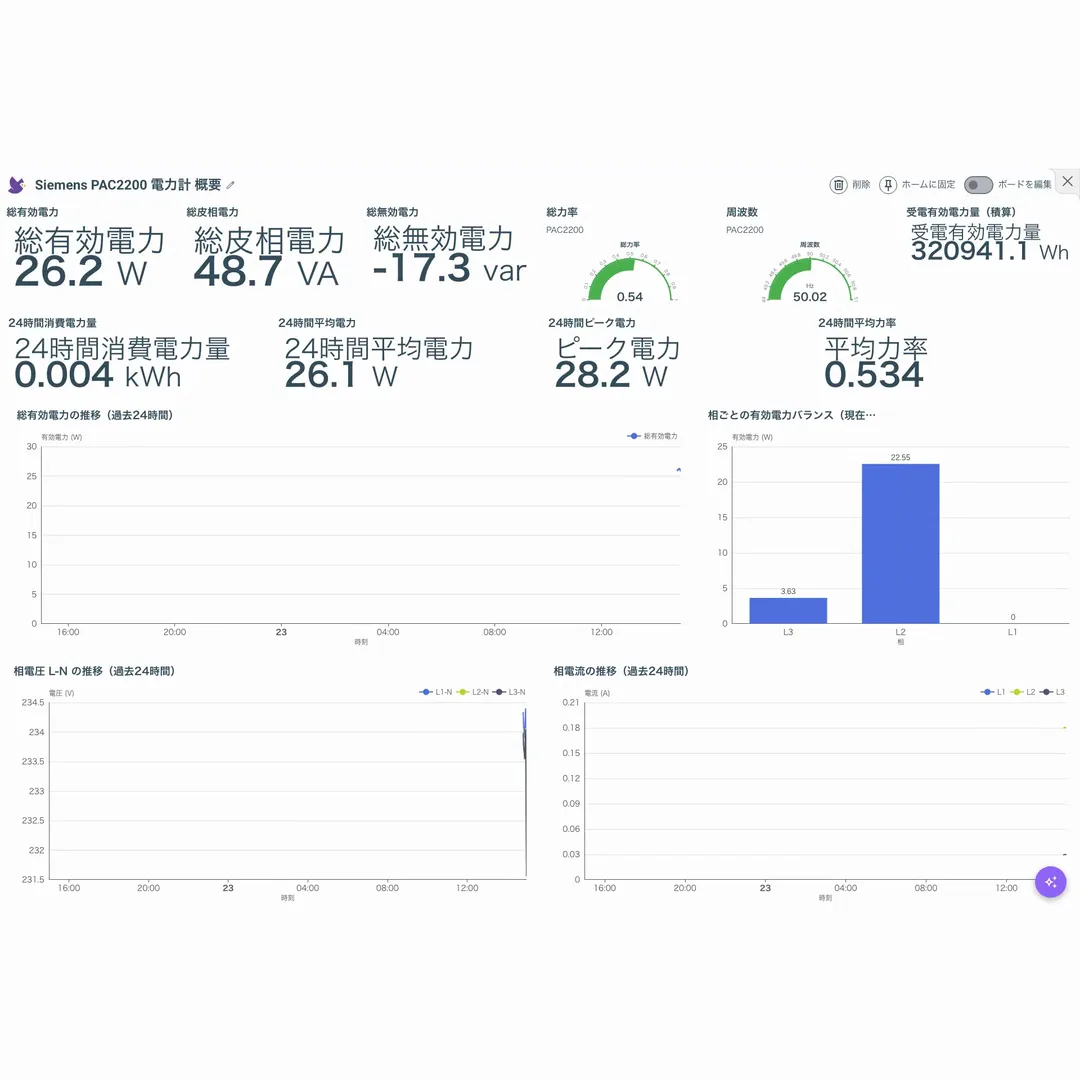
Task: Click the "28.2 W" peak power value
Action: point(611,375)
